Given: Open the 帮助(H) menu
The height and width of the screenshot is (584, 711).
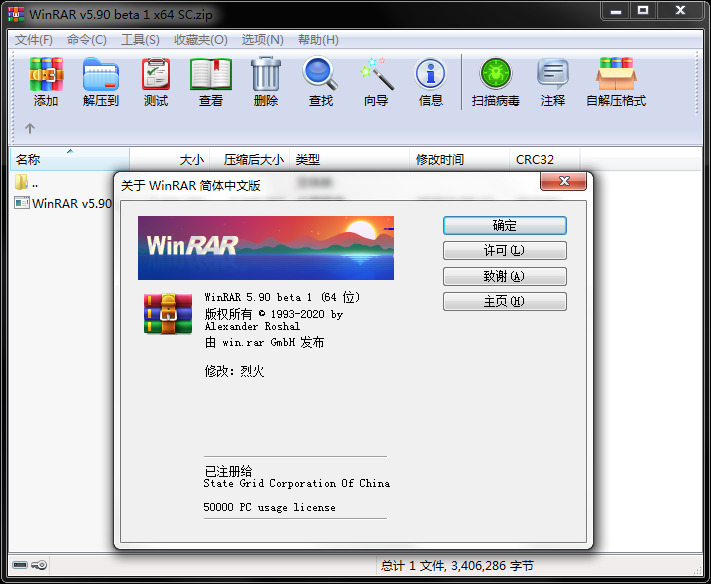Looking at the screenshot, I should 318,40.
